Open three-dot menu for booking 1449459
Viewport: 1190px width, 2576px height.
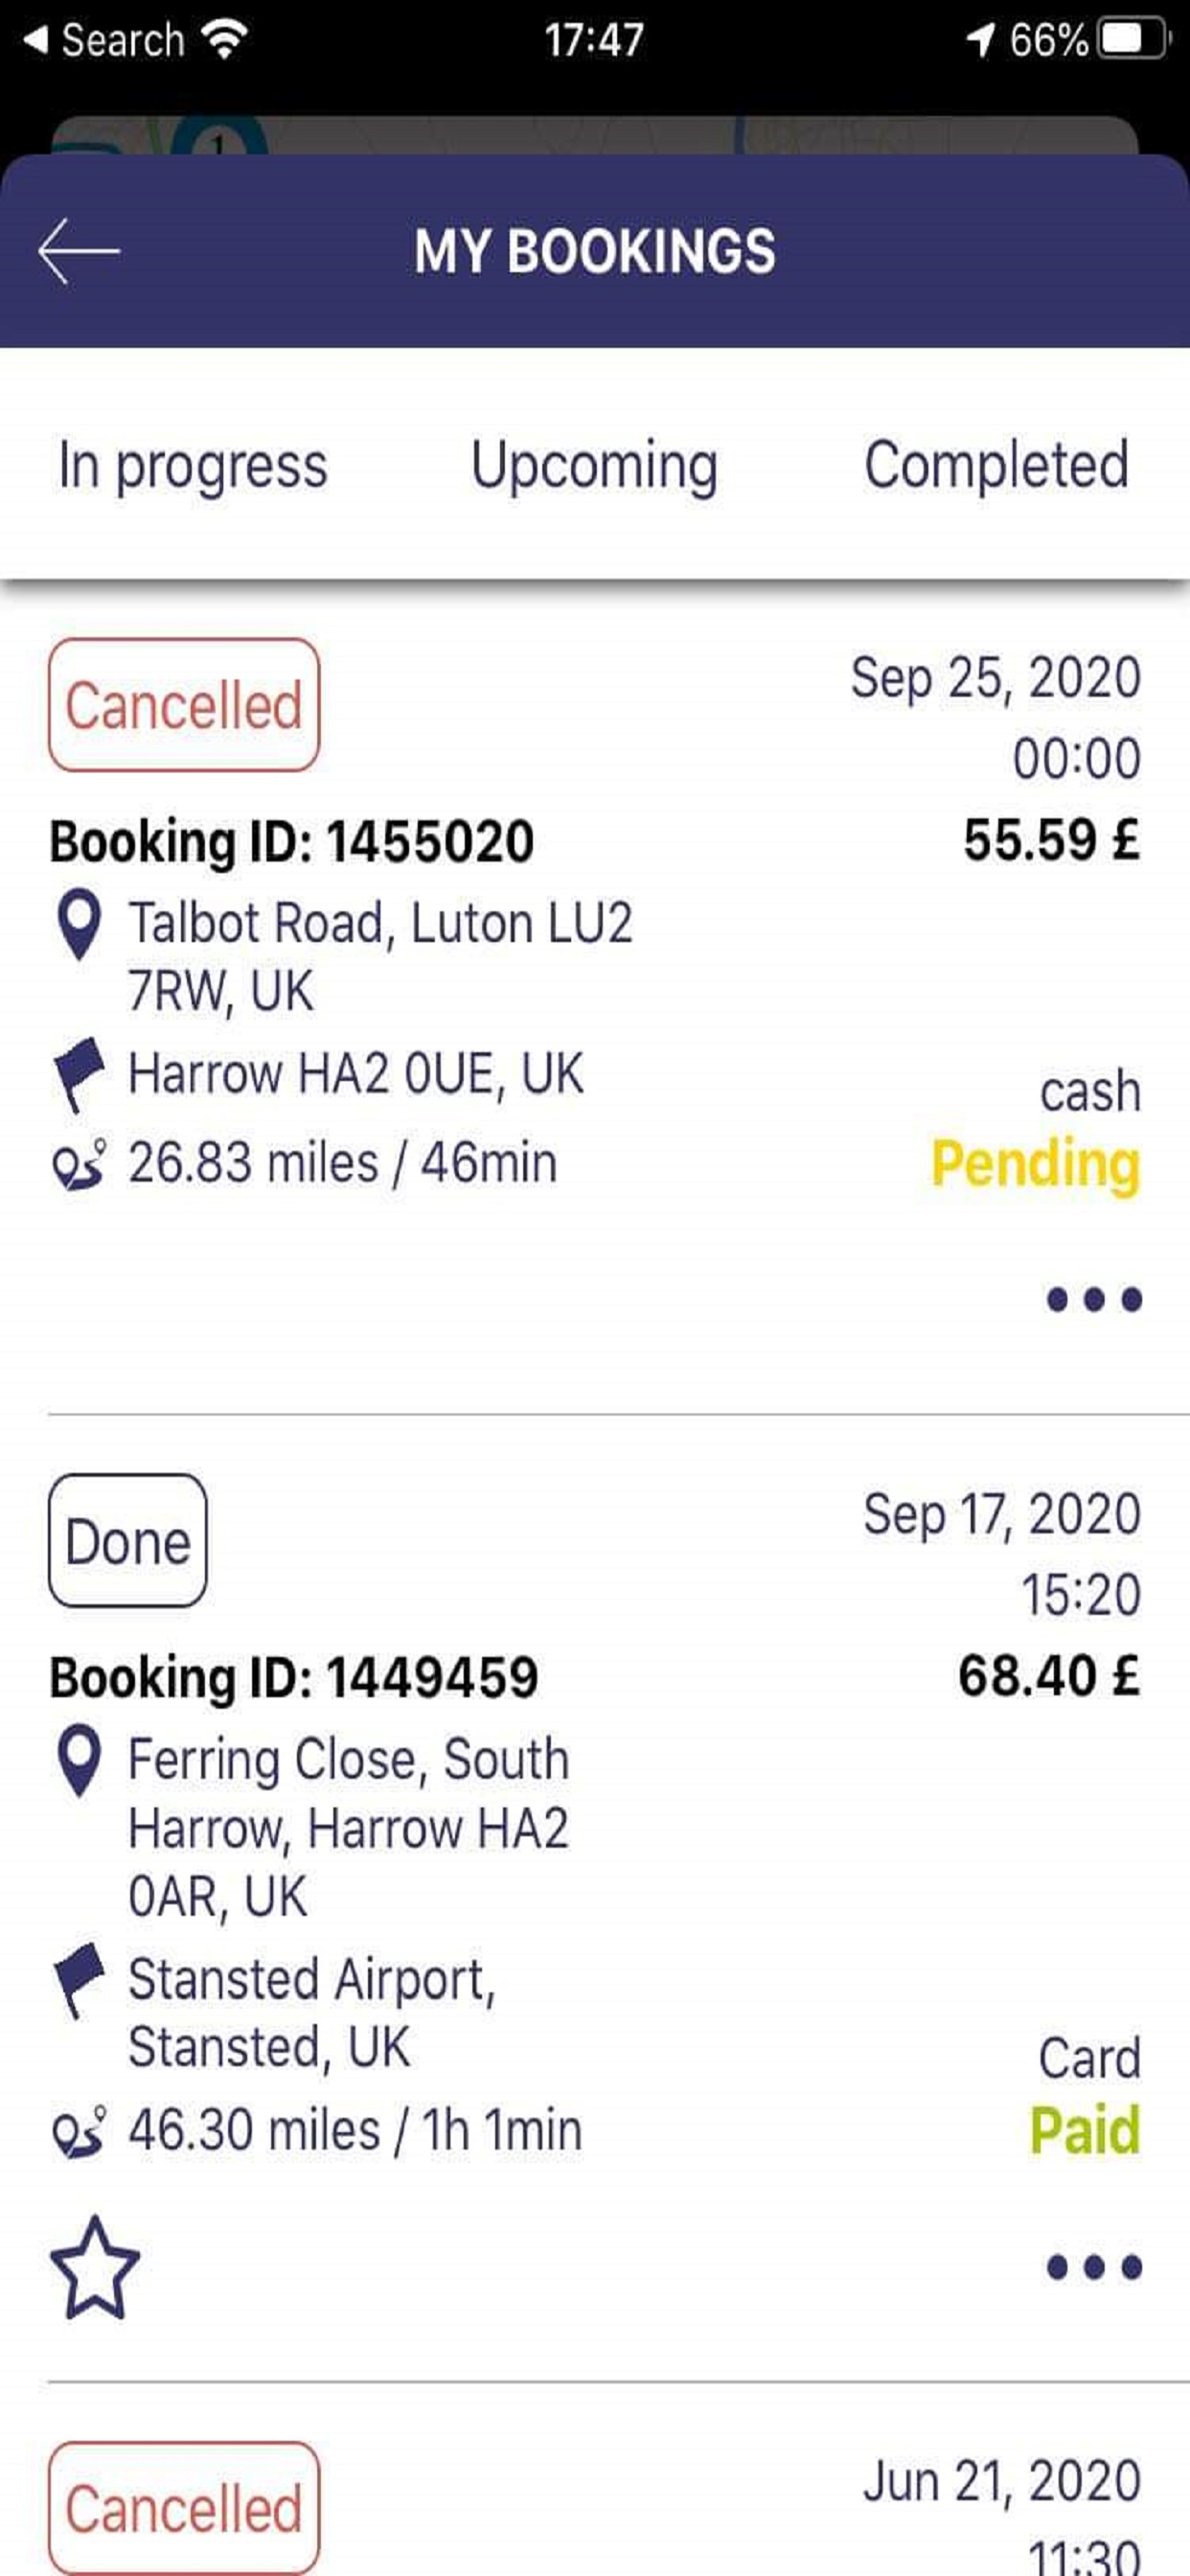[1093, 2266]
